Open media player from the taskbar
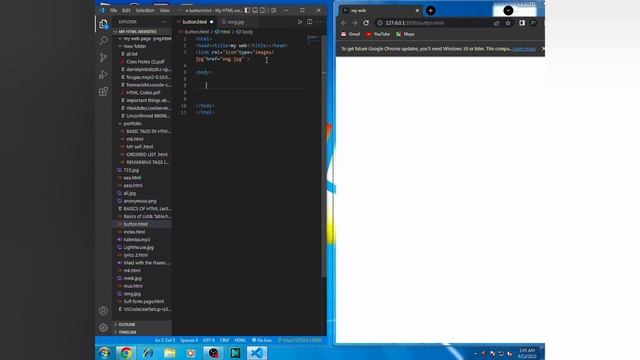The image size is (640, 360). tap(191, 353)
